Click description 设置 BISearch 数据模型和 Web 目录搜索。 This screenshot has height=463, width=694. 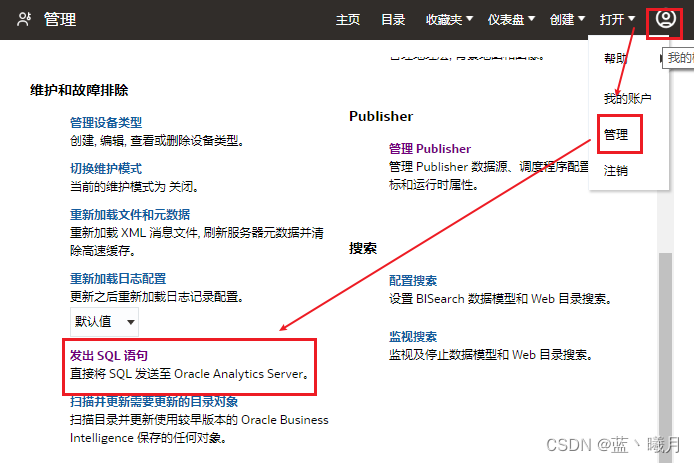coord(500,299)
